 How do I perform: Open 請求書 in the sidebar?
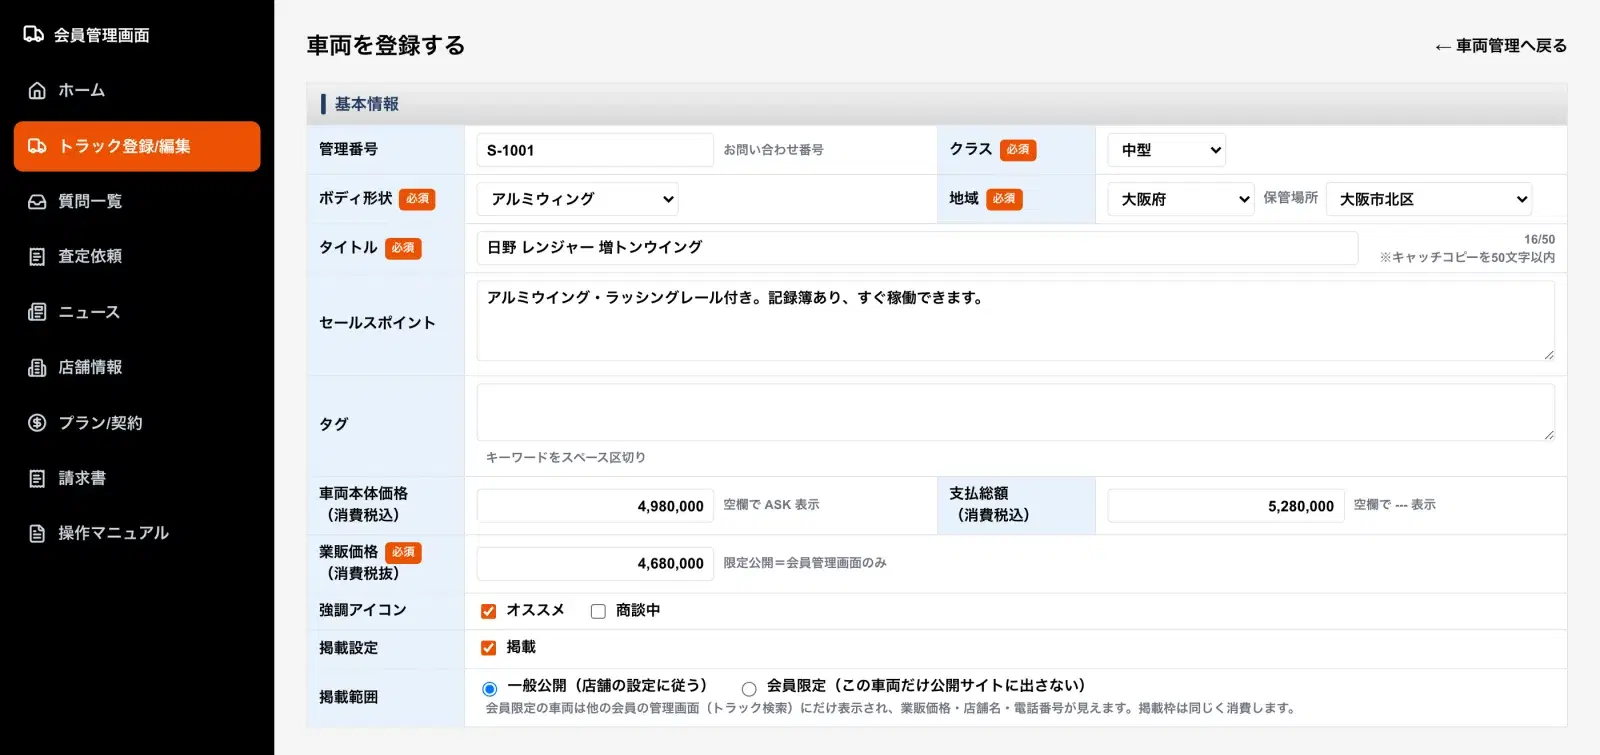pos(137,479)
